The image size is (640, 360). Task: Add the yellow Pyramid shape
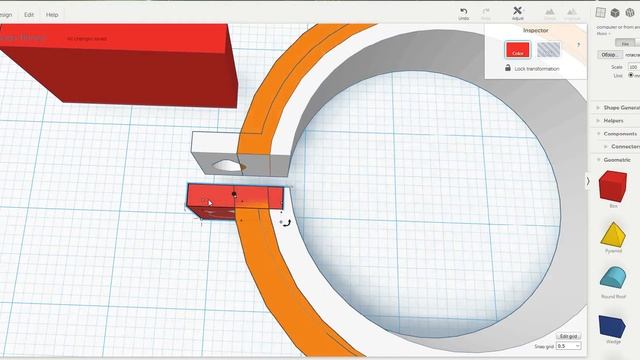[x=613, y=235]
